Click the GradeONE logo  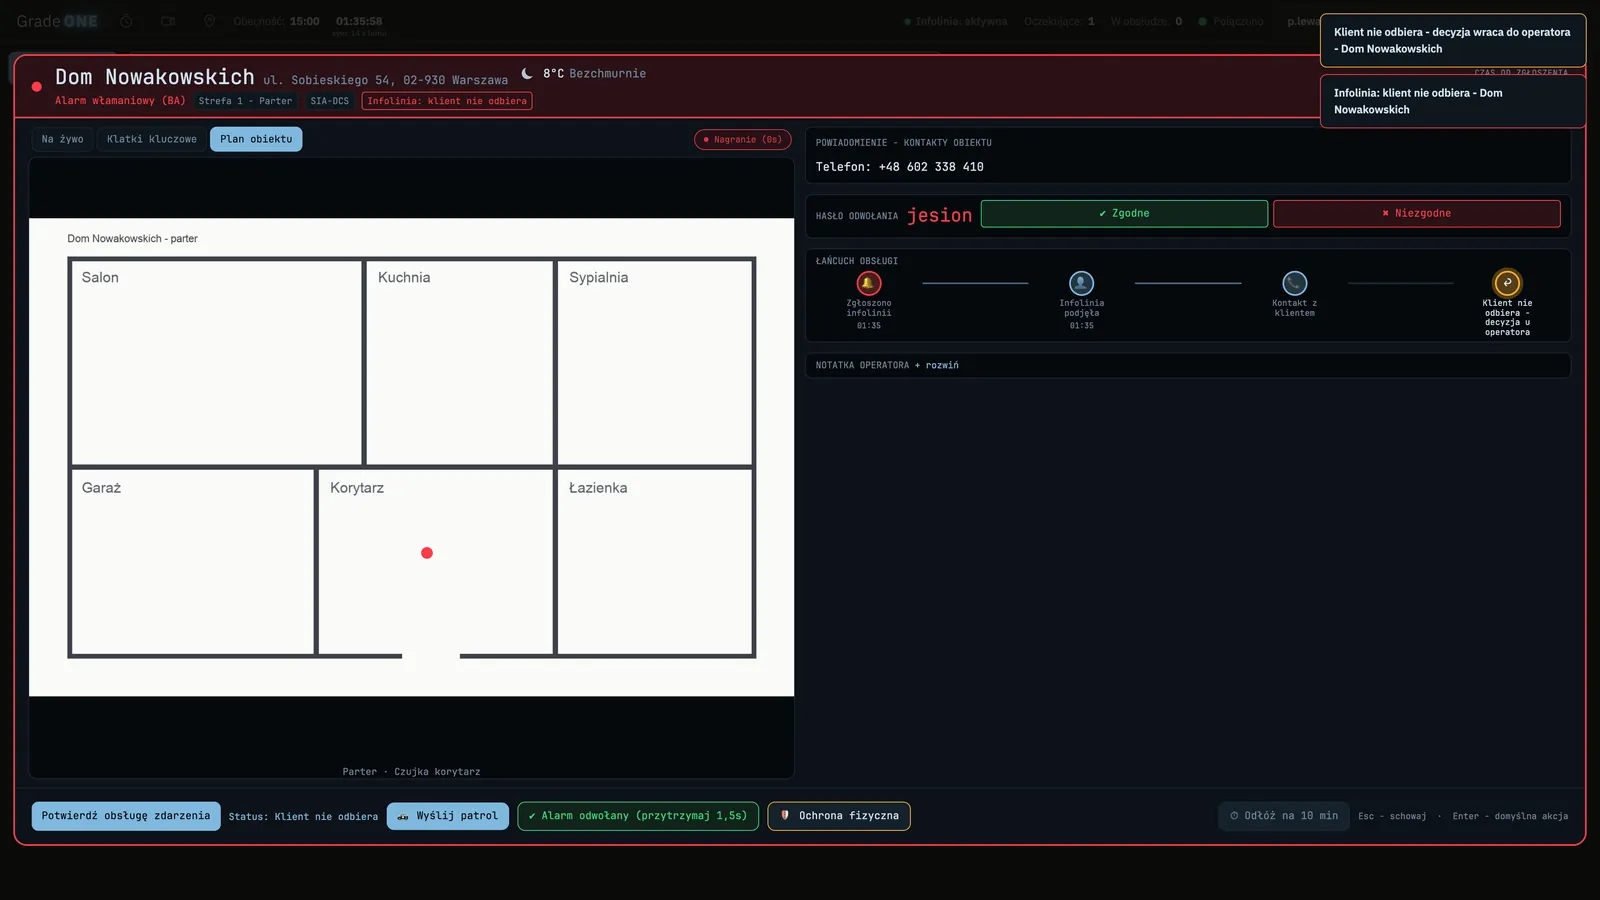[x=57, y=21]
